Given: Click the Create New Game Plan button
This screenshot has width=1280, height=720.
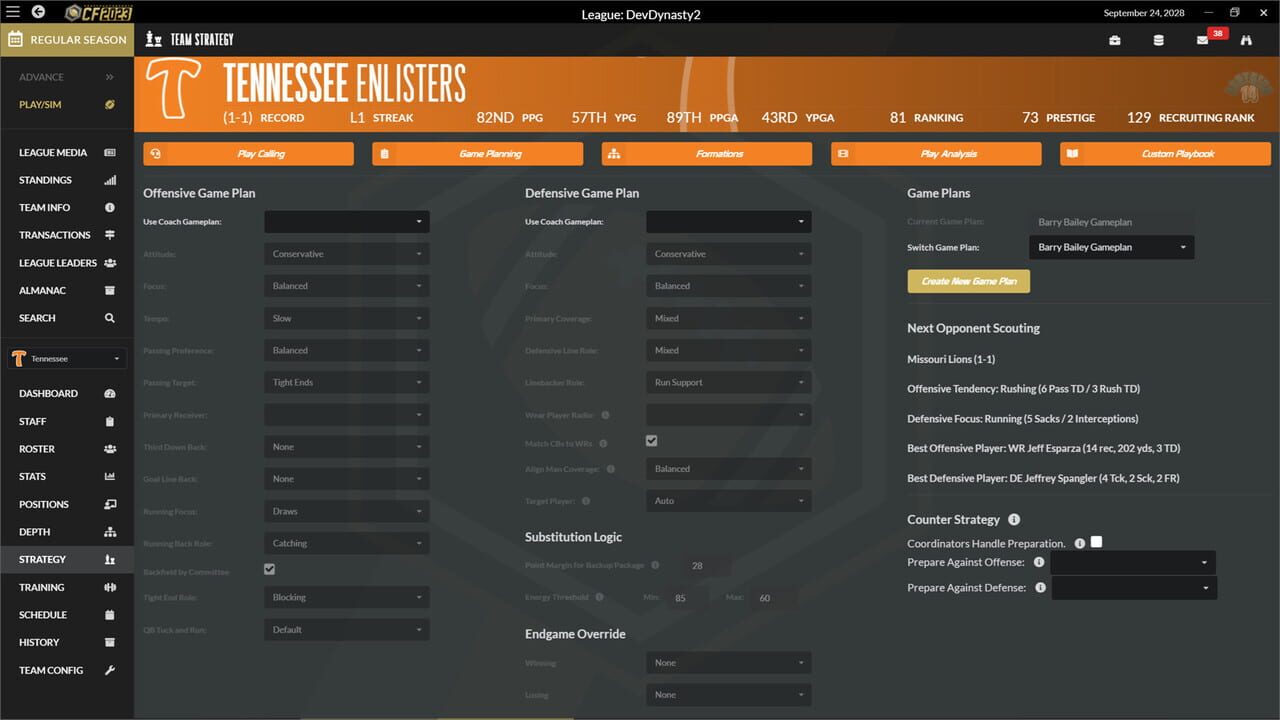Looking at the screenshot, I should coord(968,281).
